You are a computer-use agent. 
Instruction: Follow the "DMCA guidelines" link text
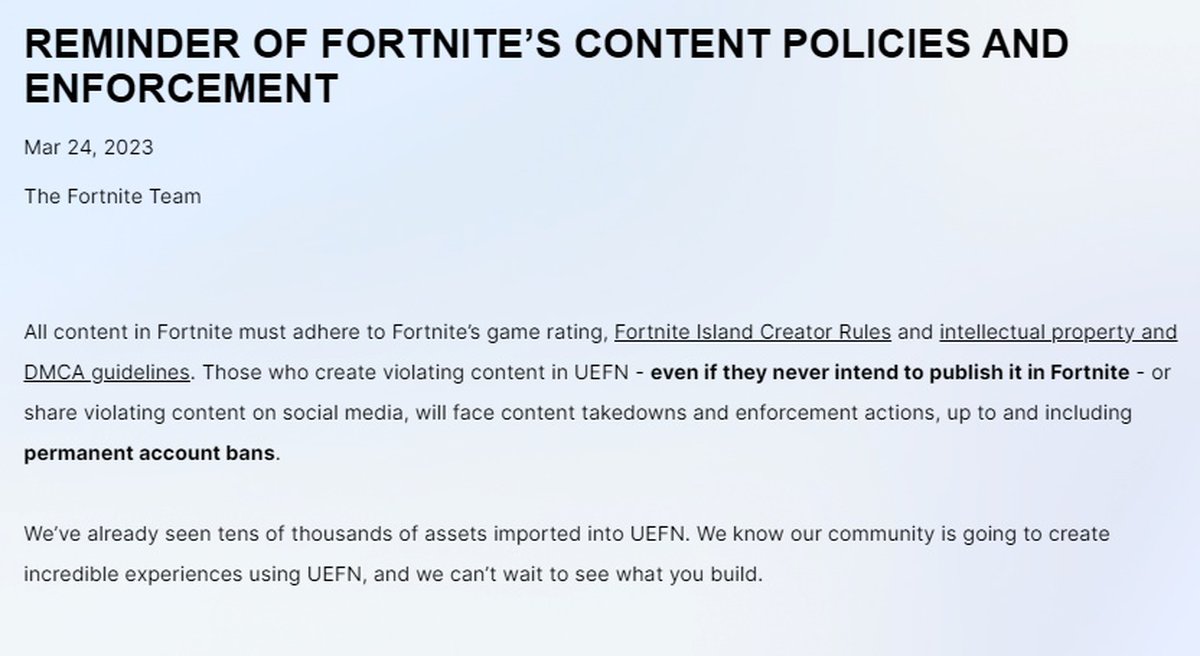(107, 372)
